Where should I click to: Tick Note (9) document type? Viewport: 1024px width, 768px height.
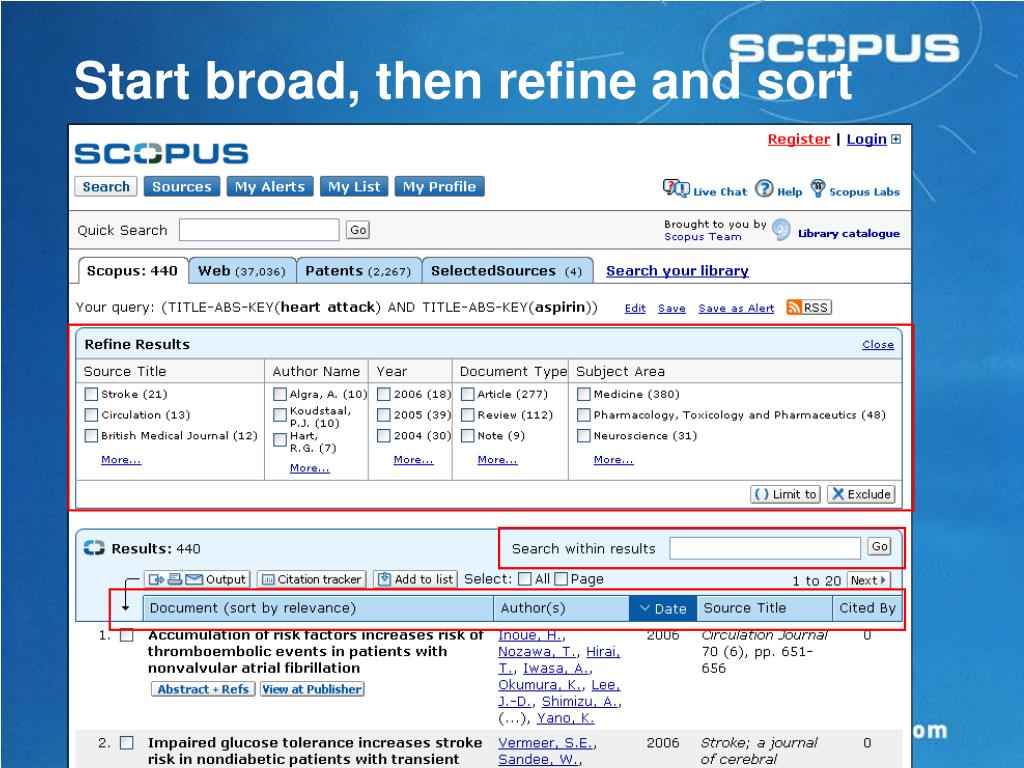(468, 436)
